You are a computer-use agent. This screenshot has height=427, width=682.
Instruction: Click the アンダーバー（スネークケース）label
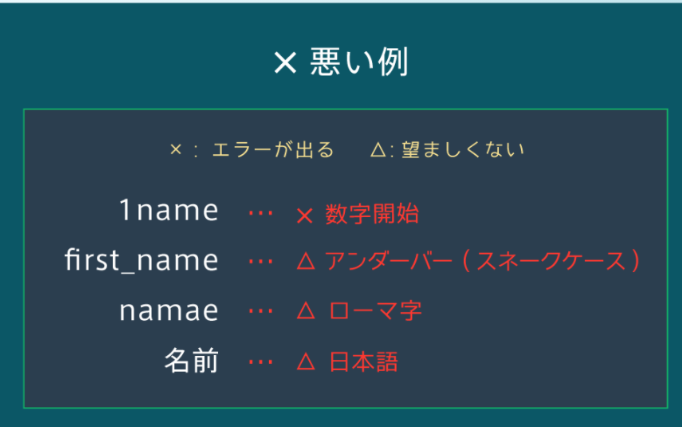point(482,261)
